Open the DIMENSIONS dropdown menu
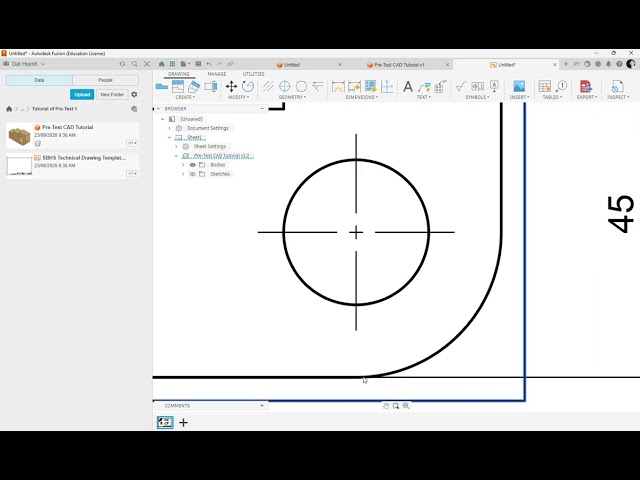 point(361,97)
